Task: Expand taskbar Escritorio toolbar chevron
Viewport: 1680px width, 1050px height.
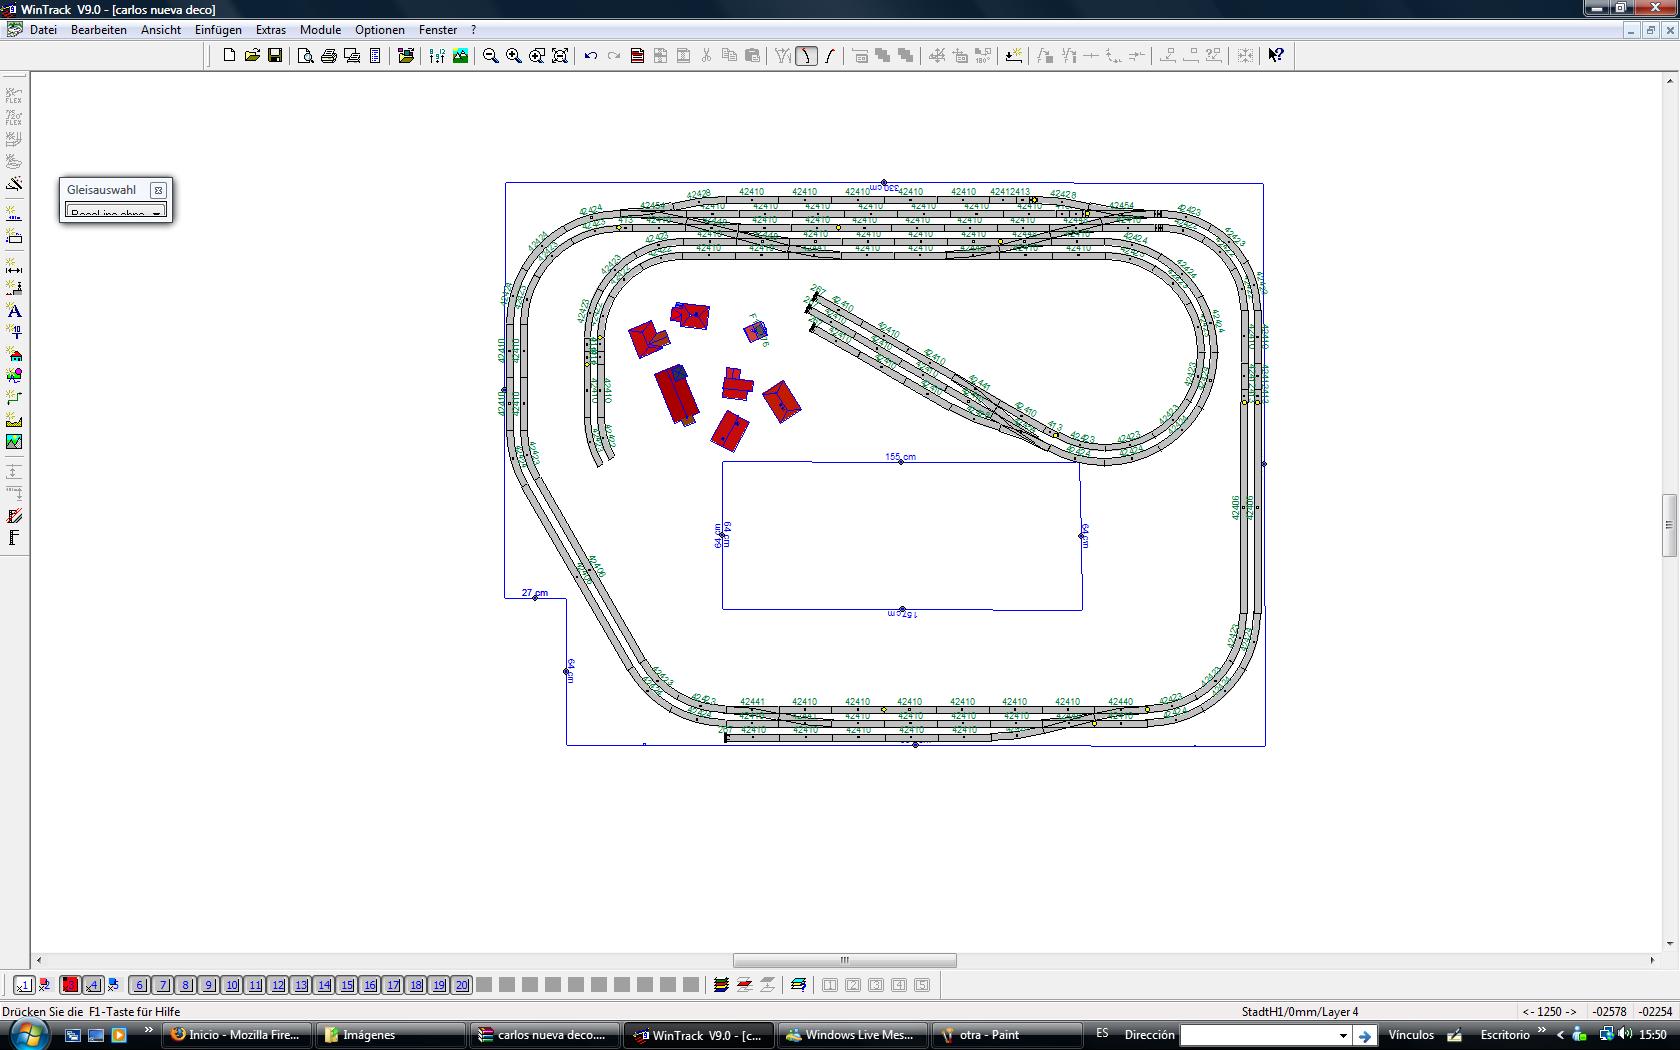Action: pos(1541,1031)
